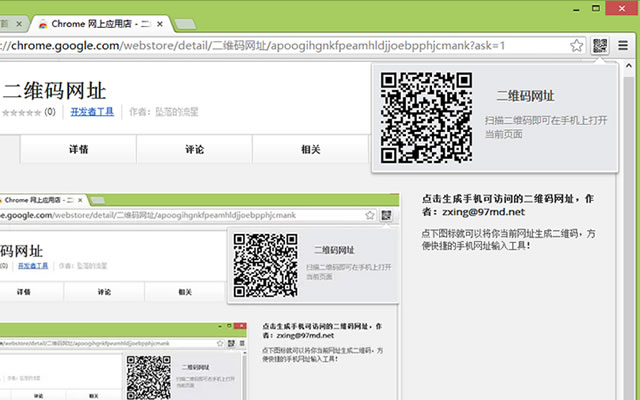This screenshot has height=400, width=640.
Task: Click the zxing@97md.net author description text
Action: point(508,205)
